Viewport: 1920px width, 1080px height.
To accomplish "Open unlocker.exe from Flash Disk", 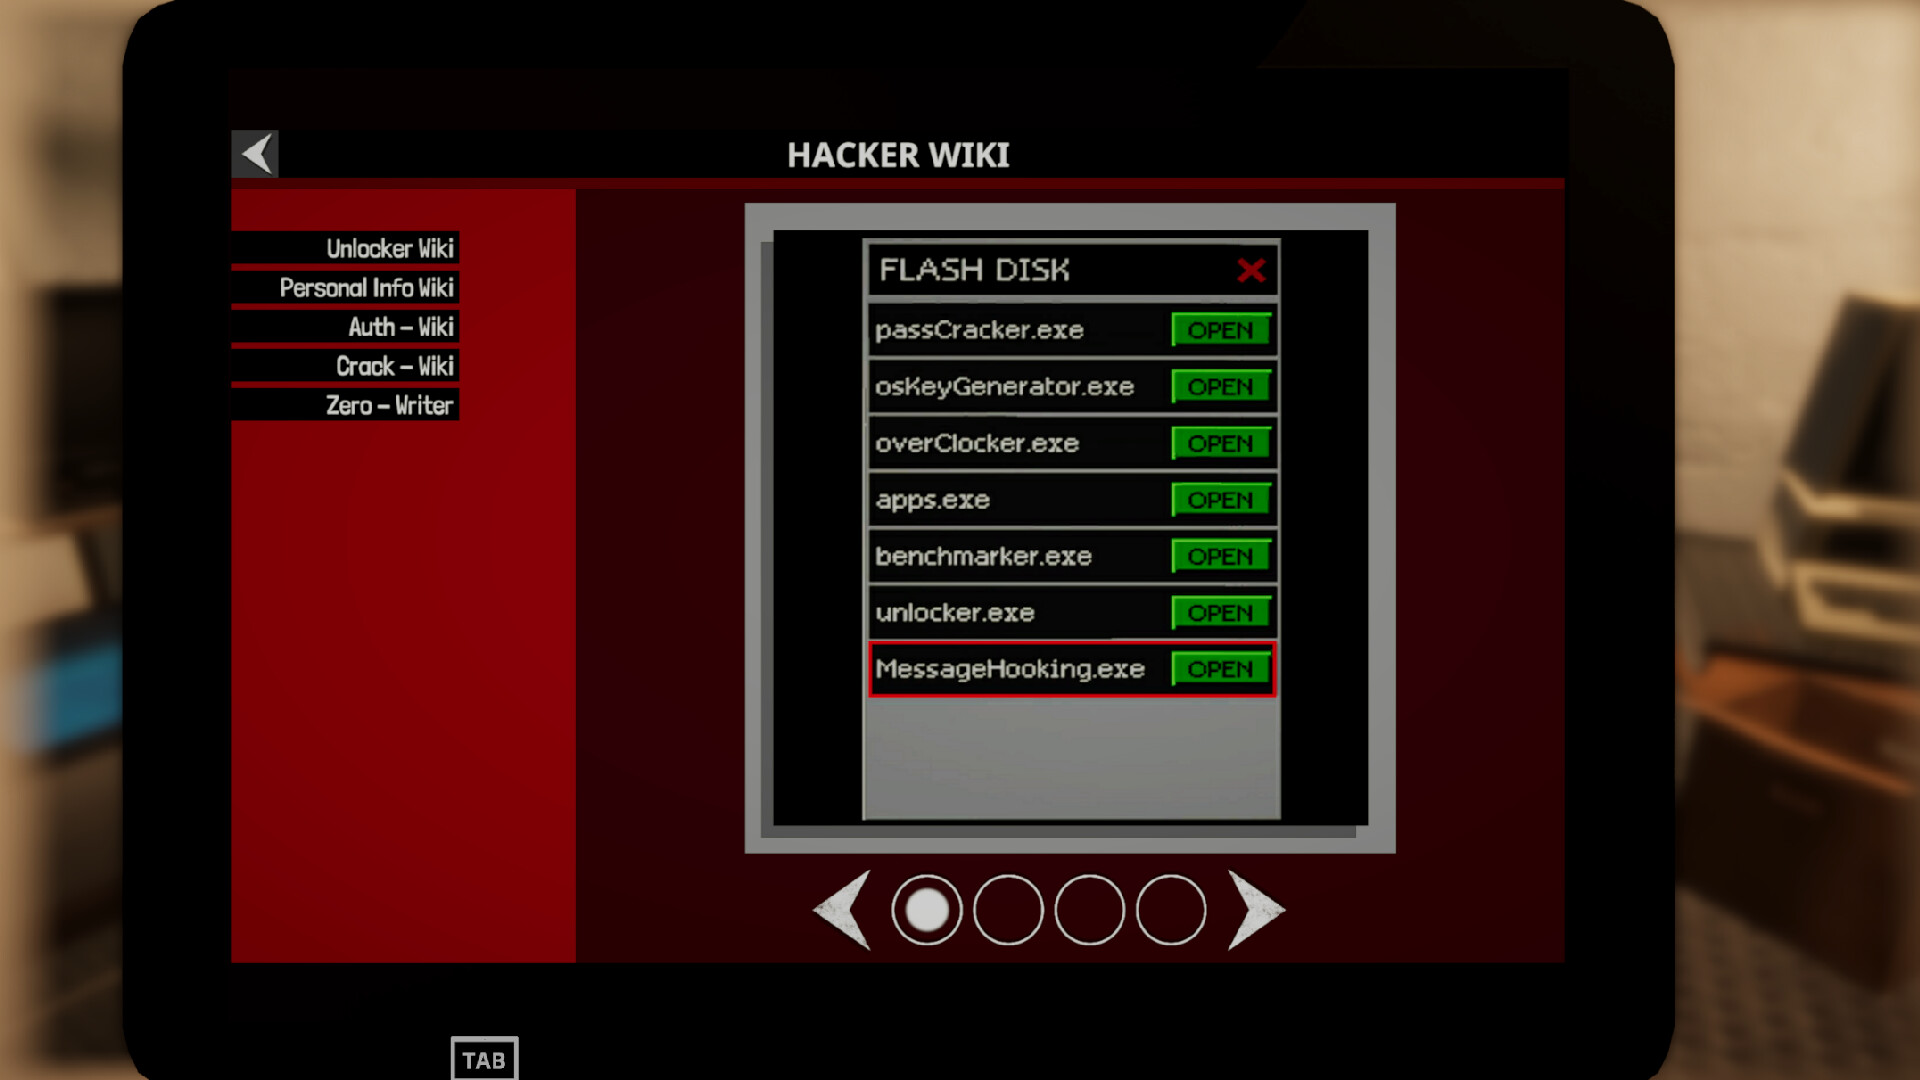I will tap(1218, 612).
